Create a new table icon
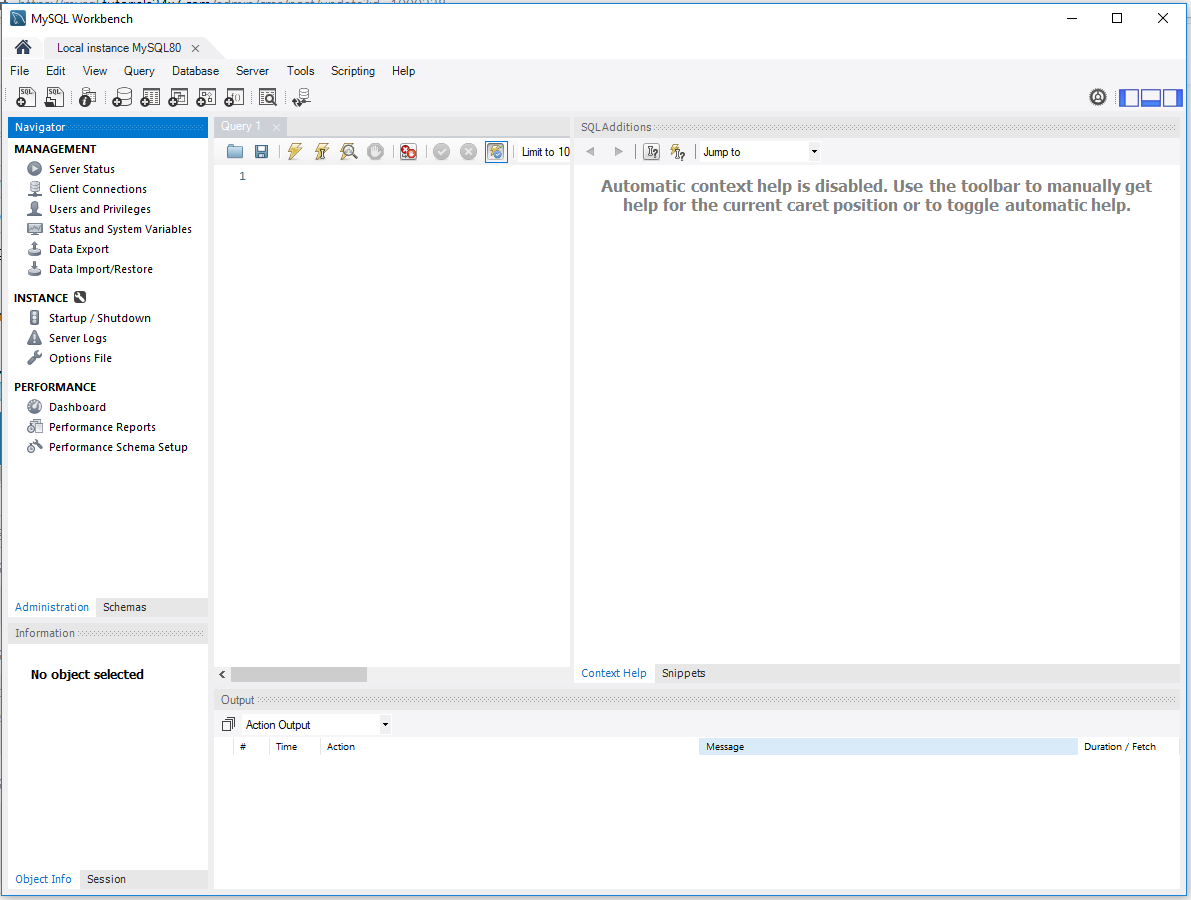 tap(150, 97)
